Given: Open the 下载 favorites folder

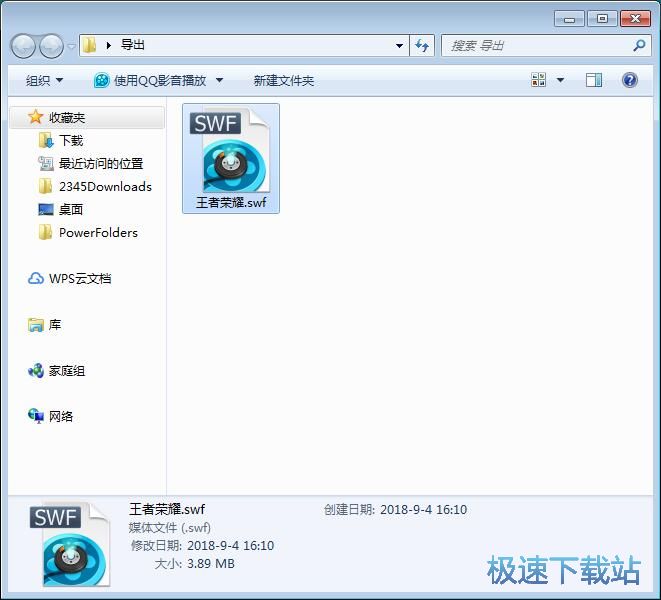Looking at the screenshot, I should click(71, 140).
